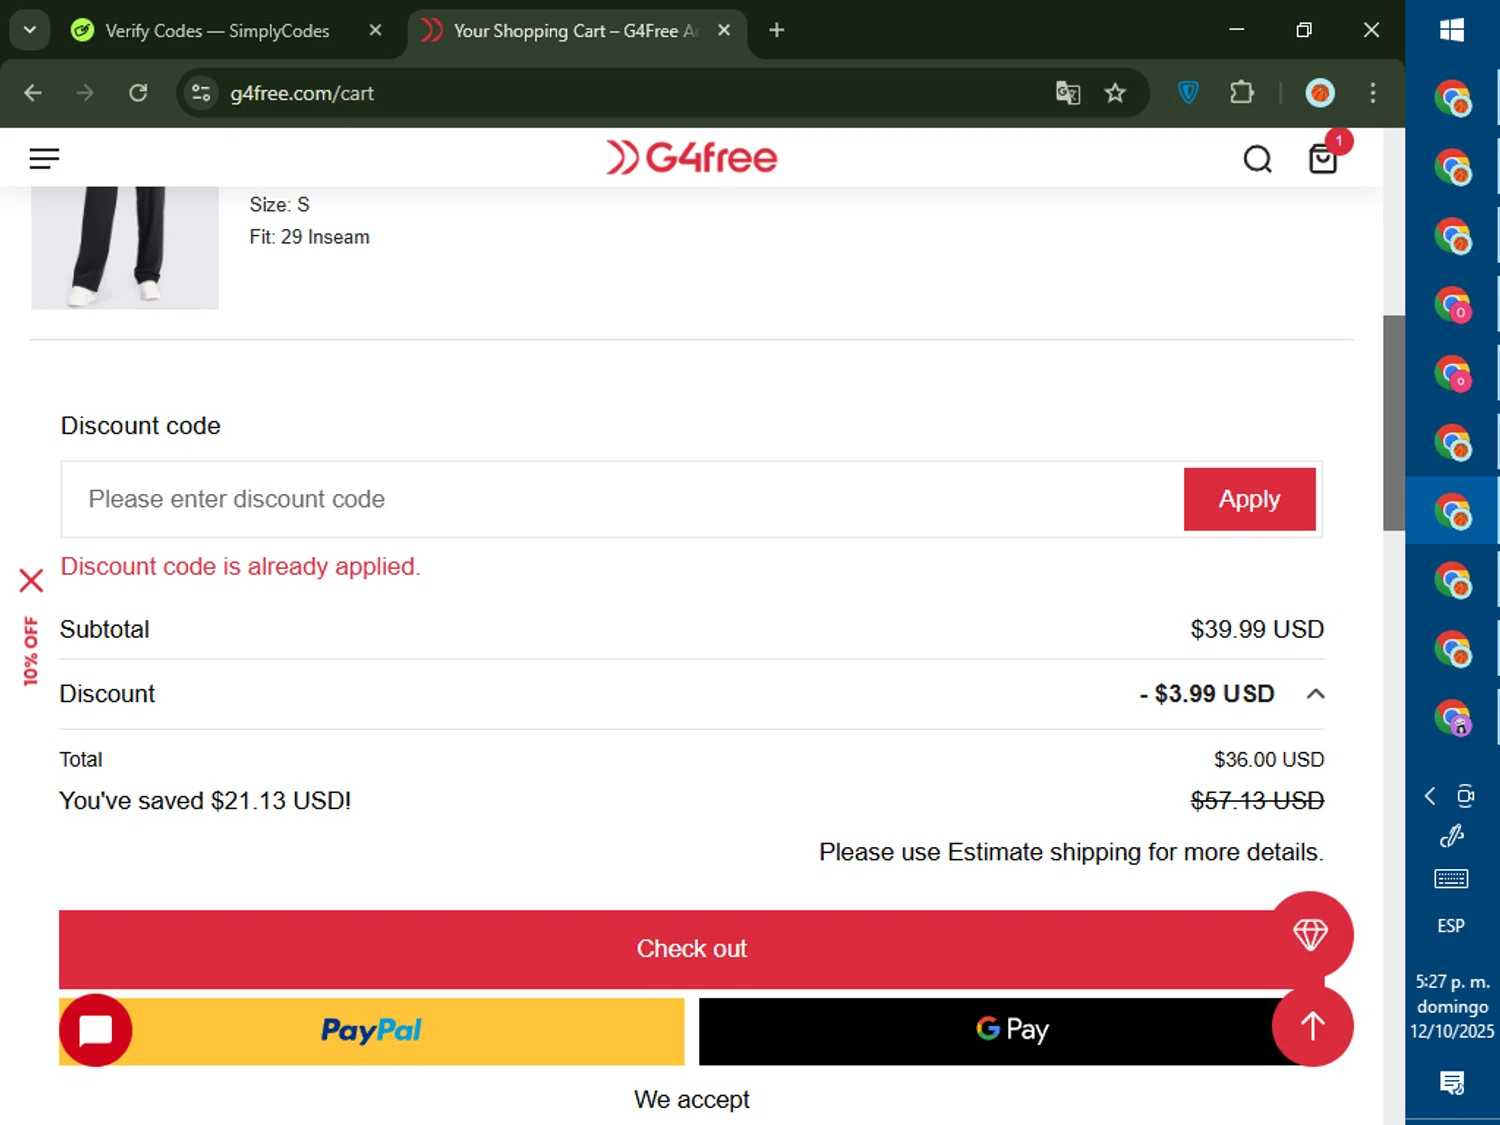The height and width of the screenshot is (1125, 1500).
Task: Click the 'Fit: 29 Inseam' text
Action: coord(309,237)
